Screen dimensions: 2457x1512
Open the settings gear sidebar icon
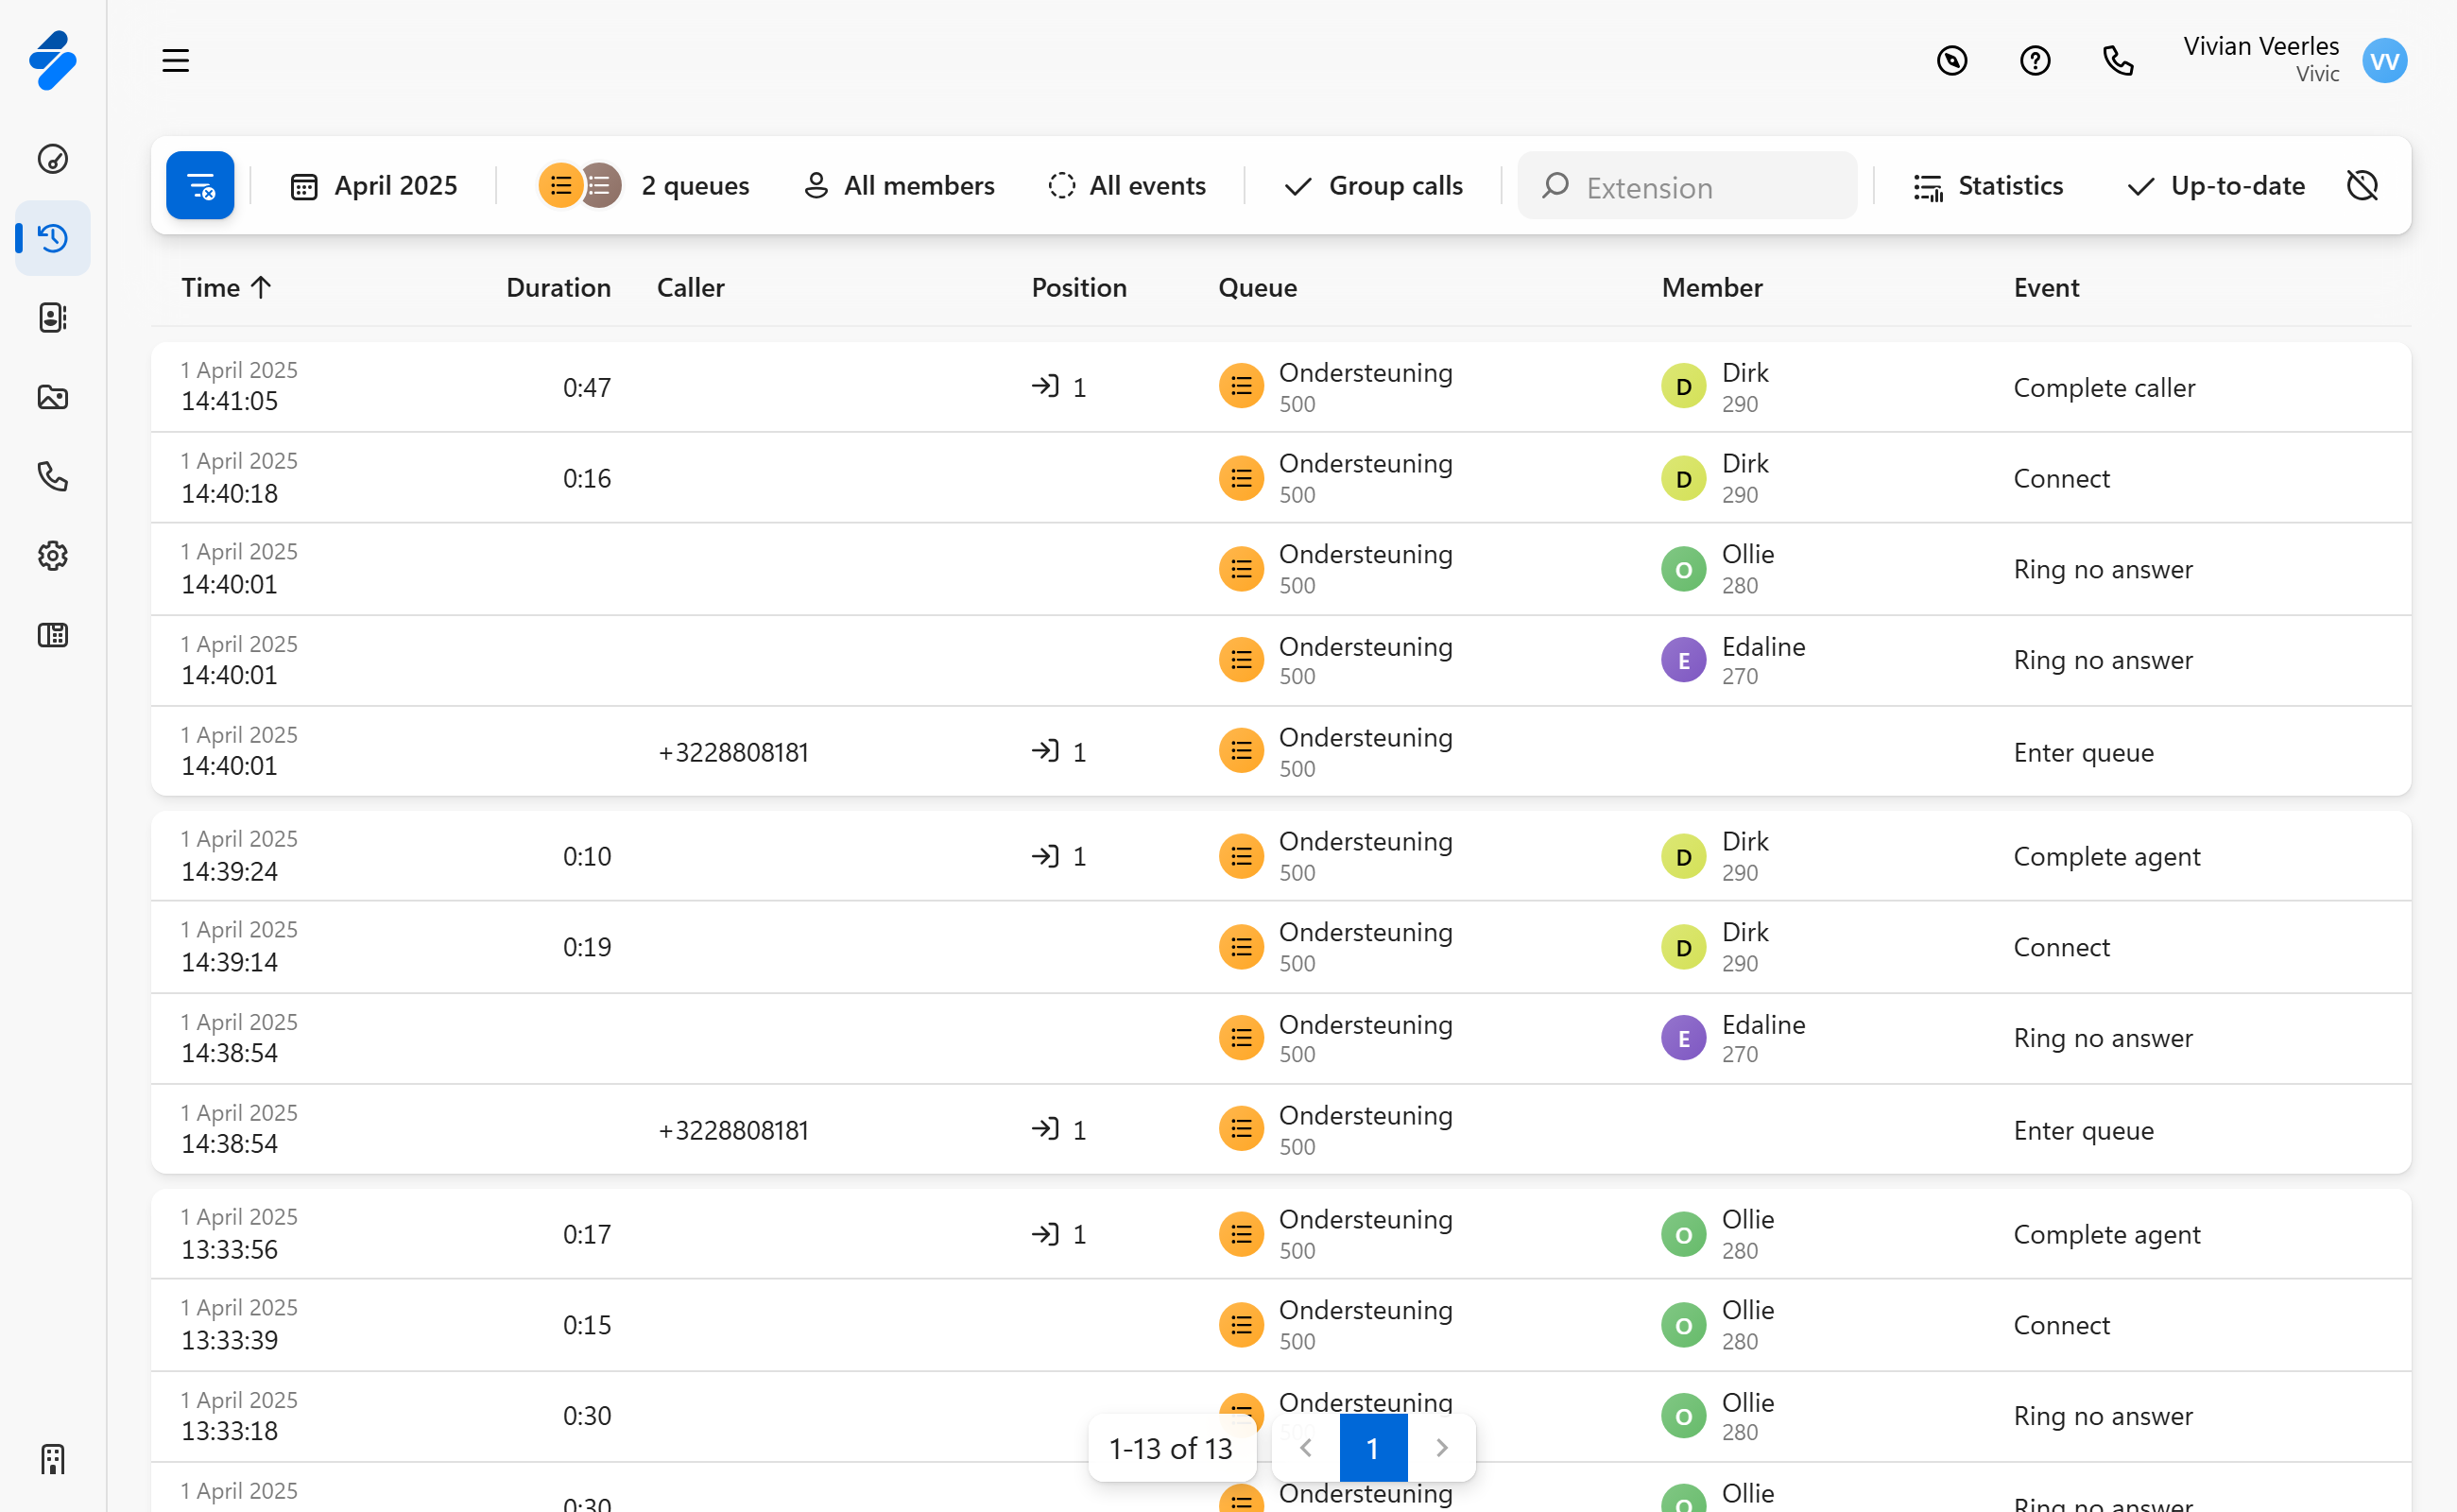(x=53, y=556)
